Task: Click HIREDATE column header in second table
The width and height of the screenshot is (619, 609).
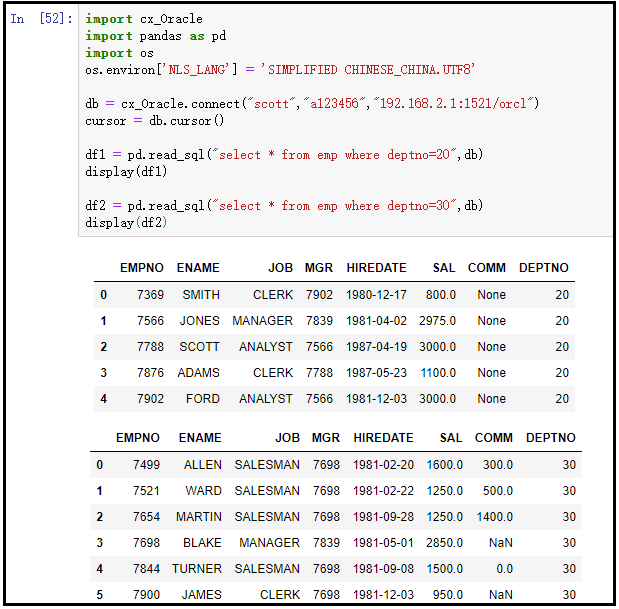Action: (383, 438)
